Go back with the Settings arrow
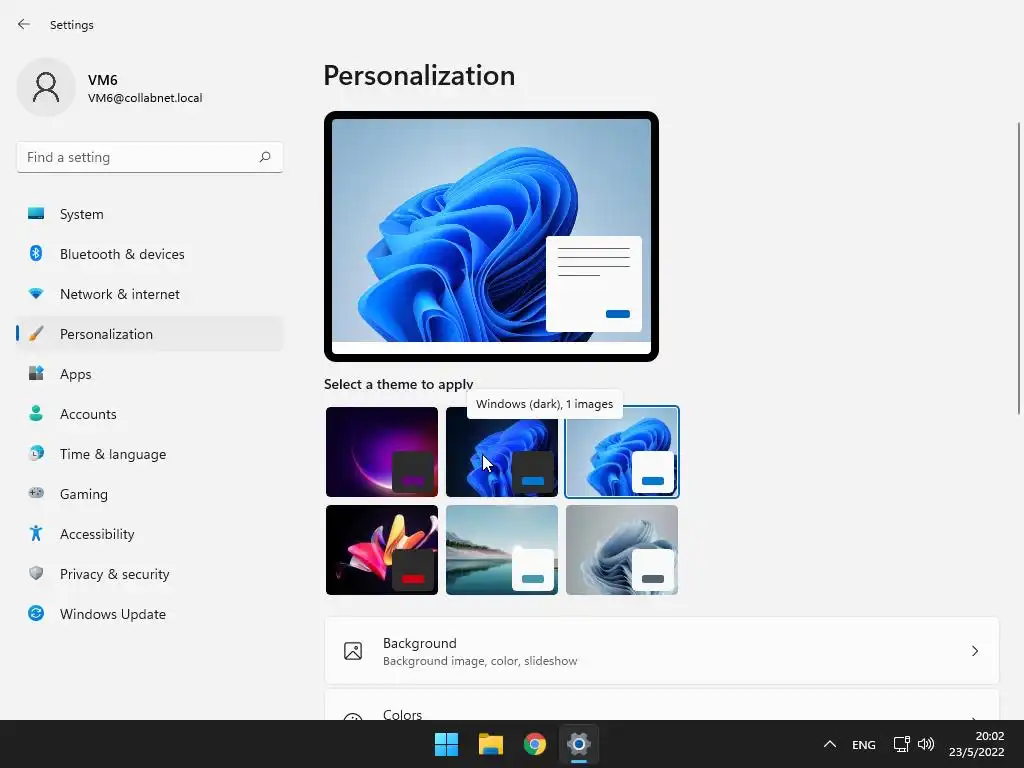This screenshot has height=768, width=1024. coord(24,24)
